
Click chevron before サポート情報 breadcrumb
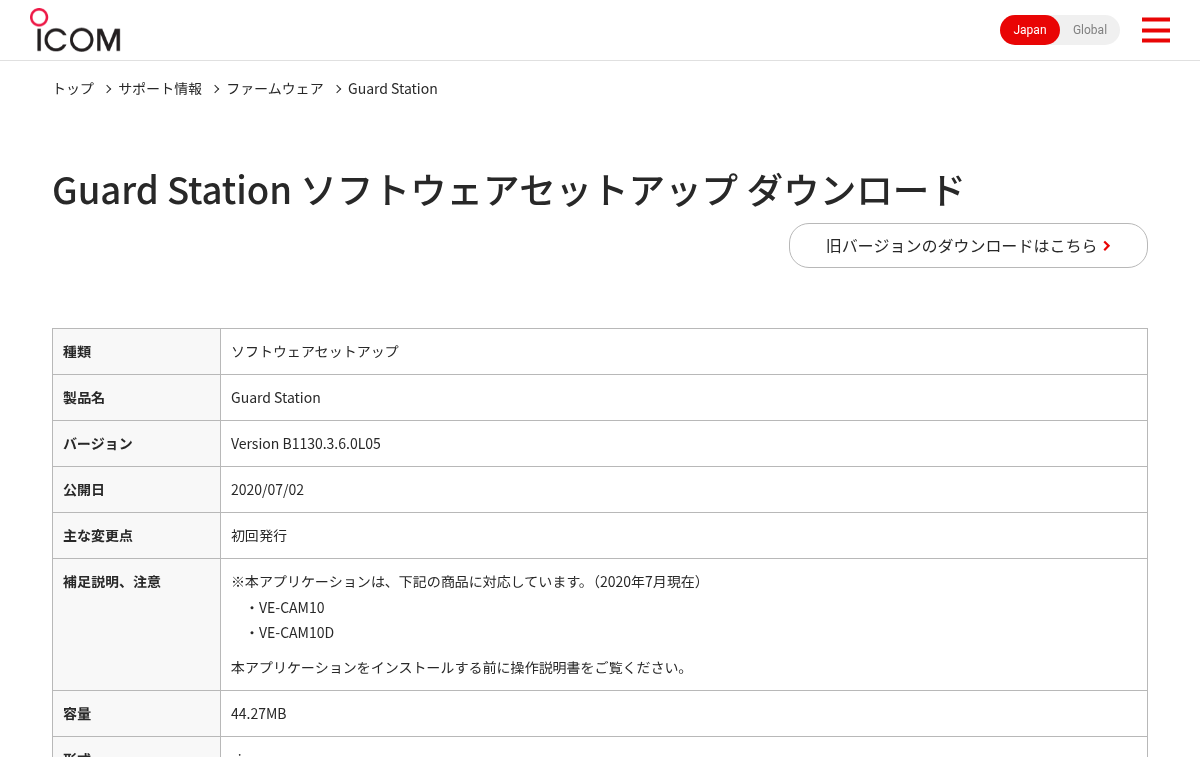click(108, 89)
